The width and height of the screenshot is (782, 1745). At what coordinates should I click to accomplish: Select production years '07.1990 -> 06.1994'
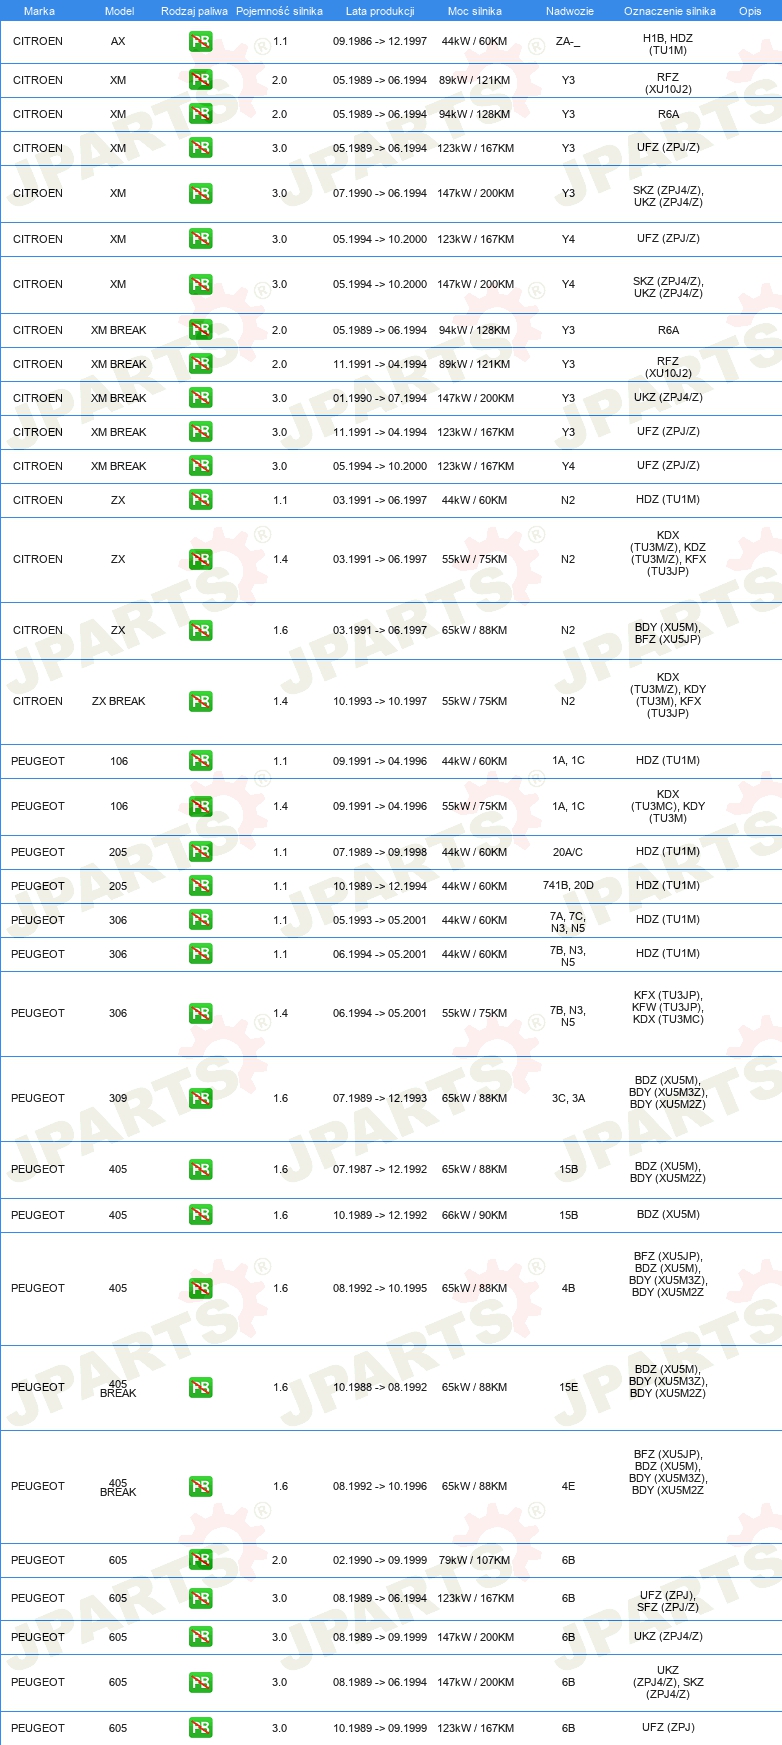[x=380, y=193]
